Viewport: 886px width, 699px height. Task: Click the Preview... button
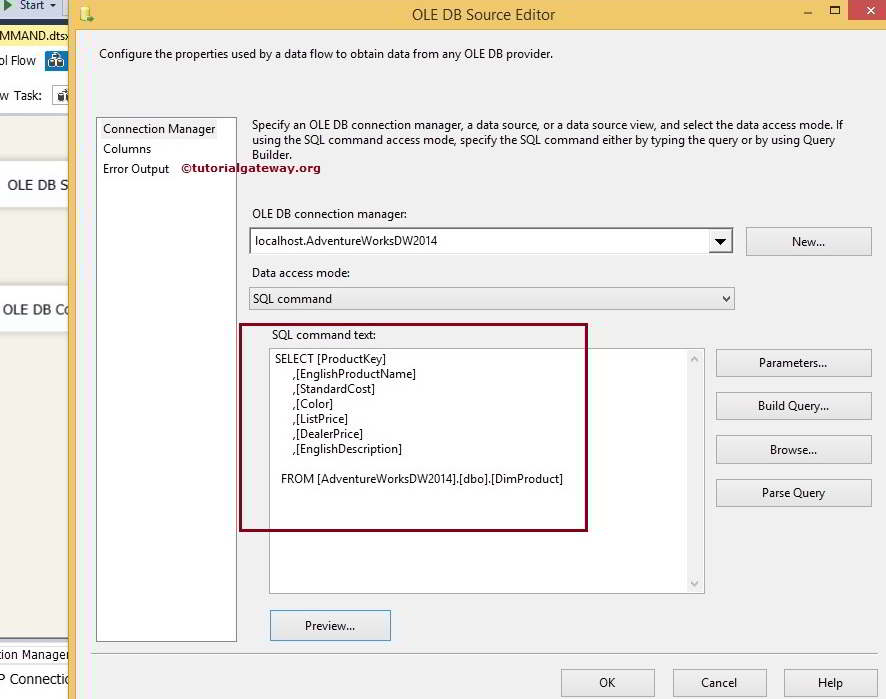pyautogui.click(x=330, y=626)
